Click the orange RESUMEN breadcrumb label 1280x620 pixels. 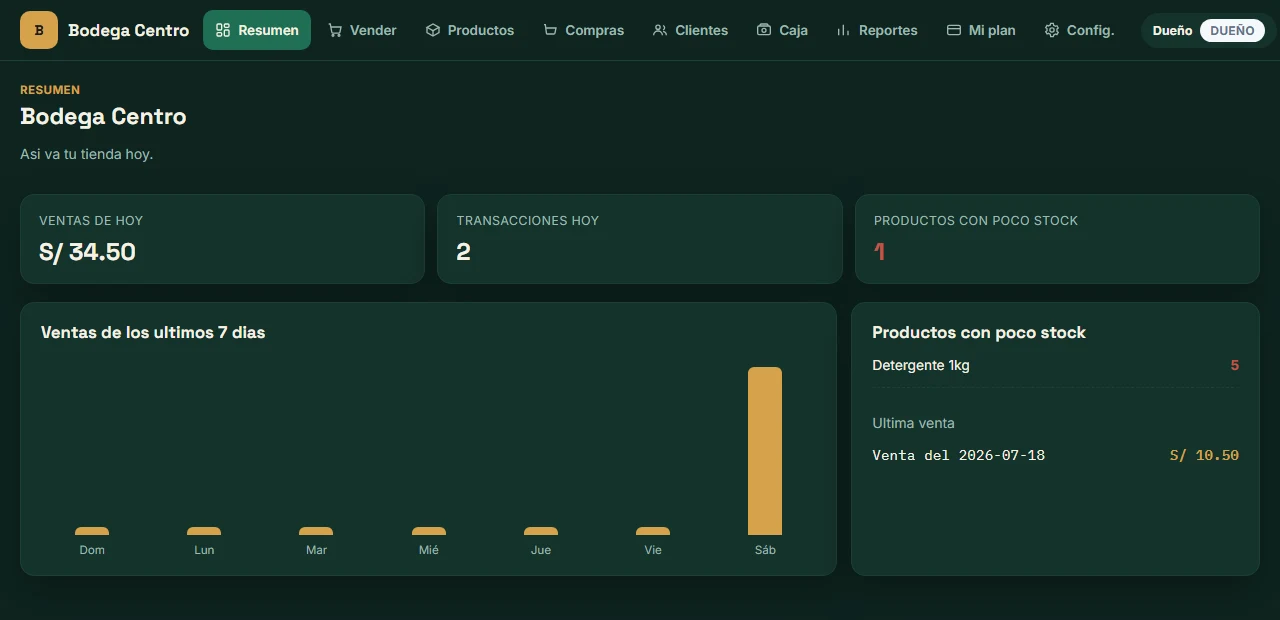50,90
